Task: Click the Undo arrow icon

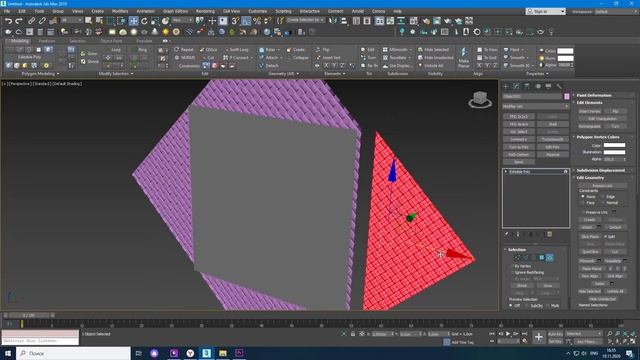Action: click(x=8, y=21)
